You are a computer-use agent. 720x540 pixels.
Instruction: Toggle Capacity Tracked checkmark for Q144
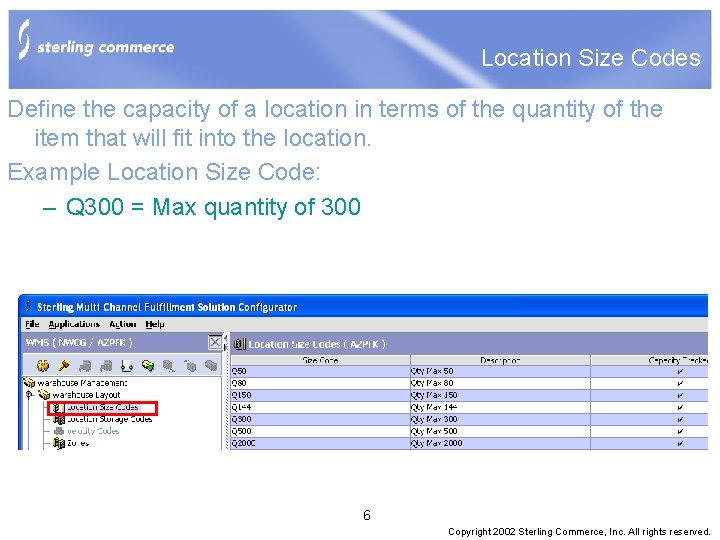(680, 407)
